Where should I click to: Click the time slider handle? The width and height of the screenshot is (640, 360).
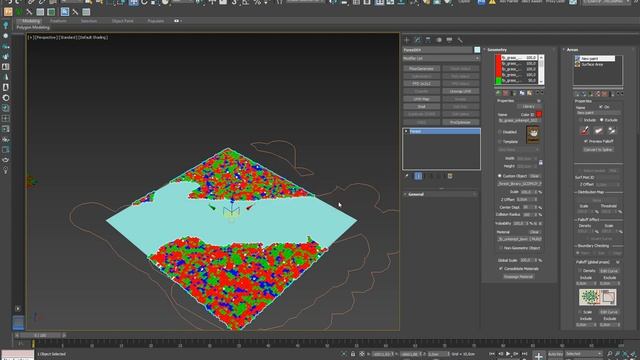[40, 336]
